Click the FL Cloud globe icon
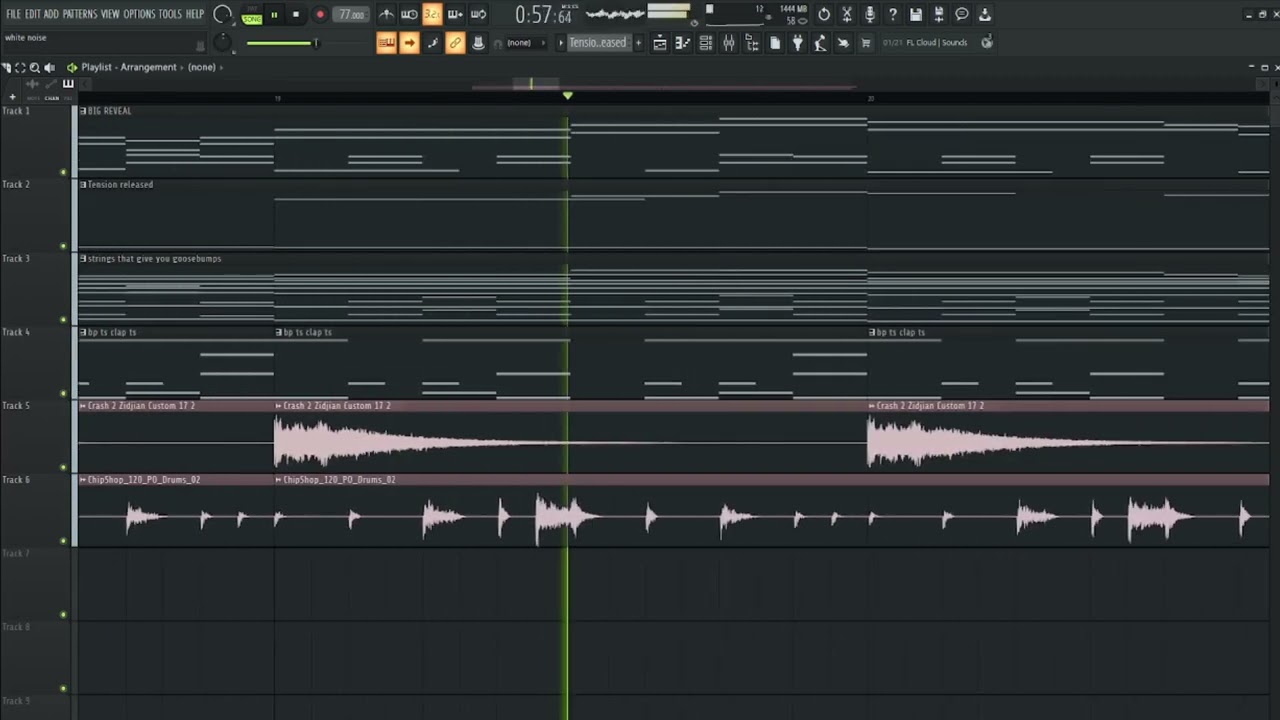The image size is (1280, 720). [x=987, y=42]
